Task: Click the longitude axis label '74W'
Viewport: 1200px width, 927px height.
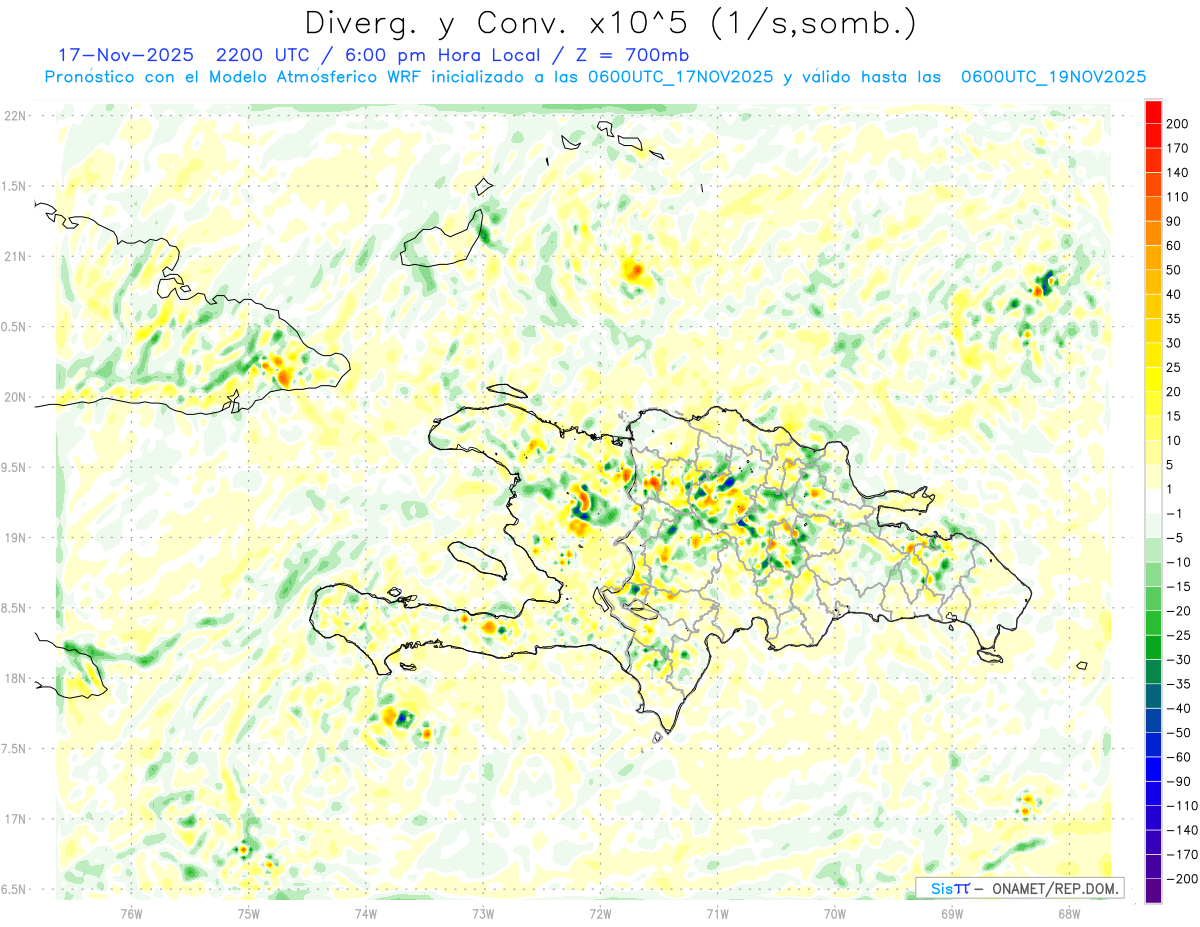Action: 366,913
